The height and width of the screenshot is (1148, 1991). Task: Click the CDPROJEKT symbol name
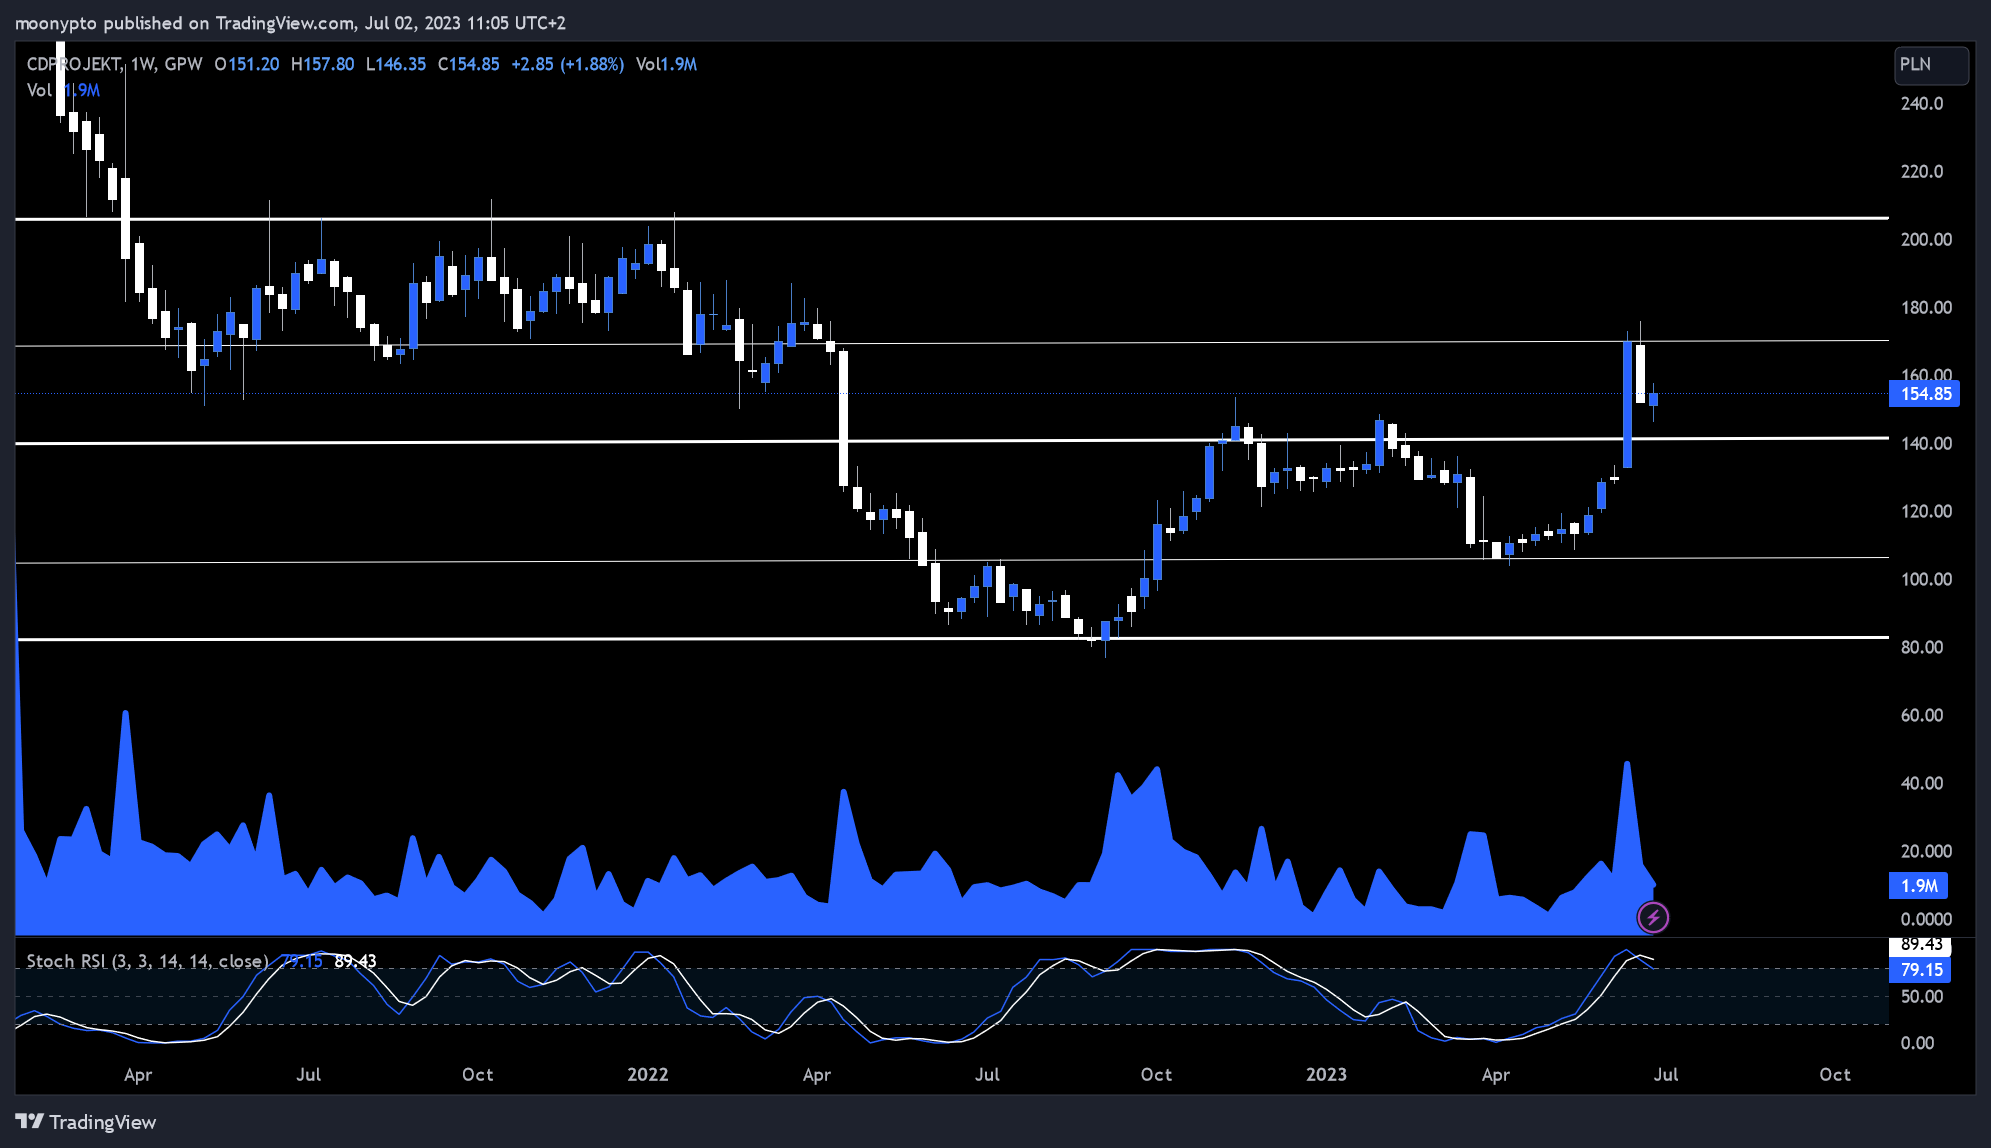74,64
